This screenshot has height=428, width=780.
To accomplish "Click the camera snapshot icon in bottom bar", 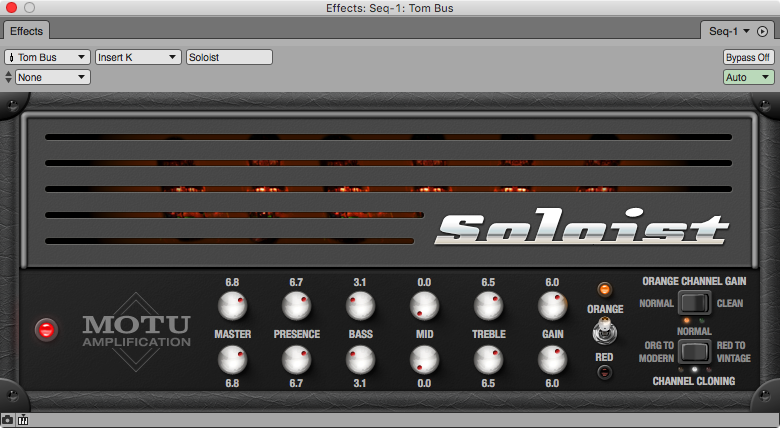I will (x=7, y=420).
